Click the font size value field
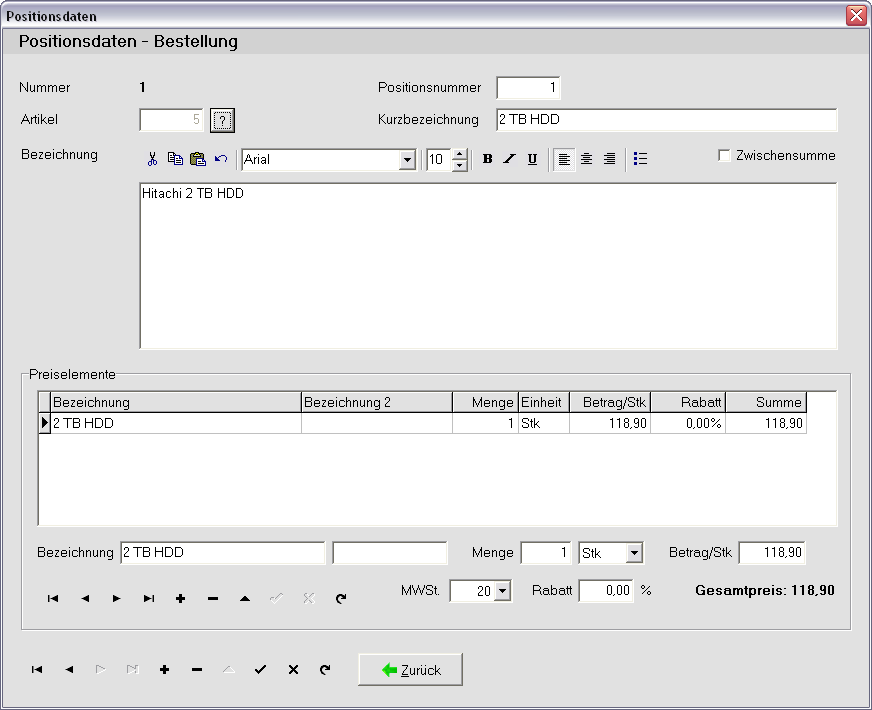 coord(439,160)
